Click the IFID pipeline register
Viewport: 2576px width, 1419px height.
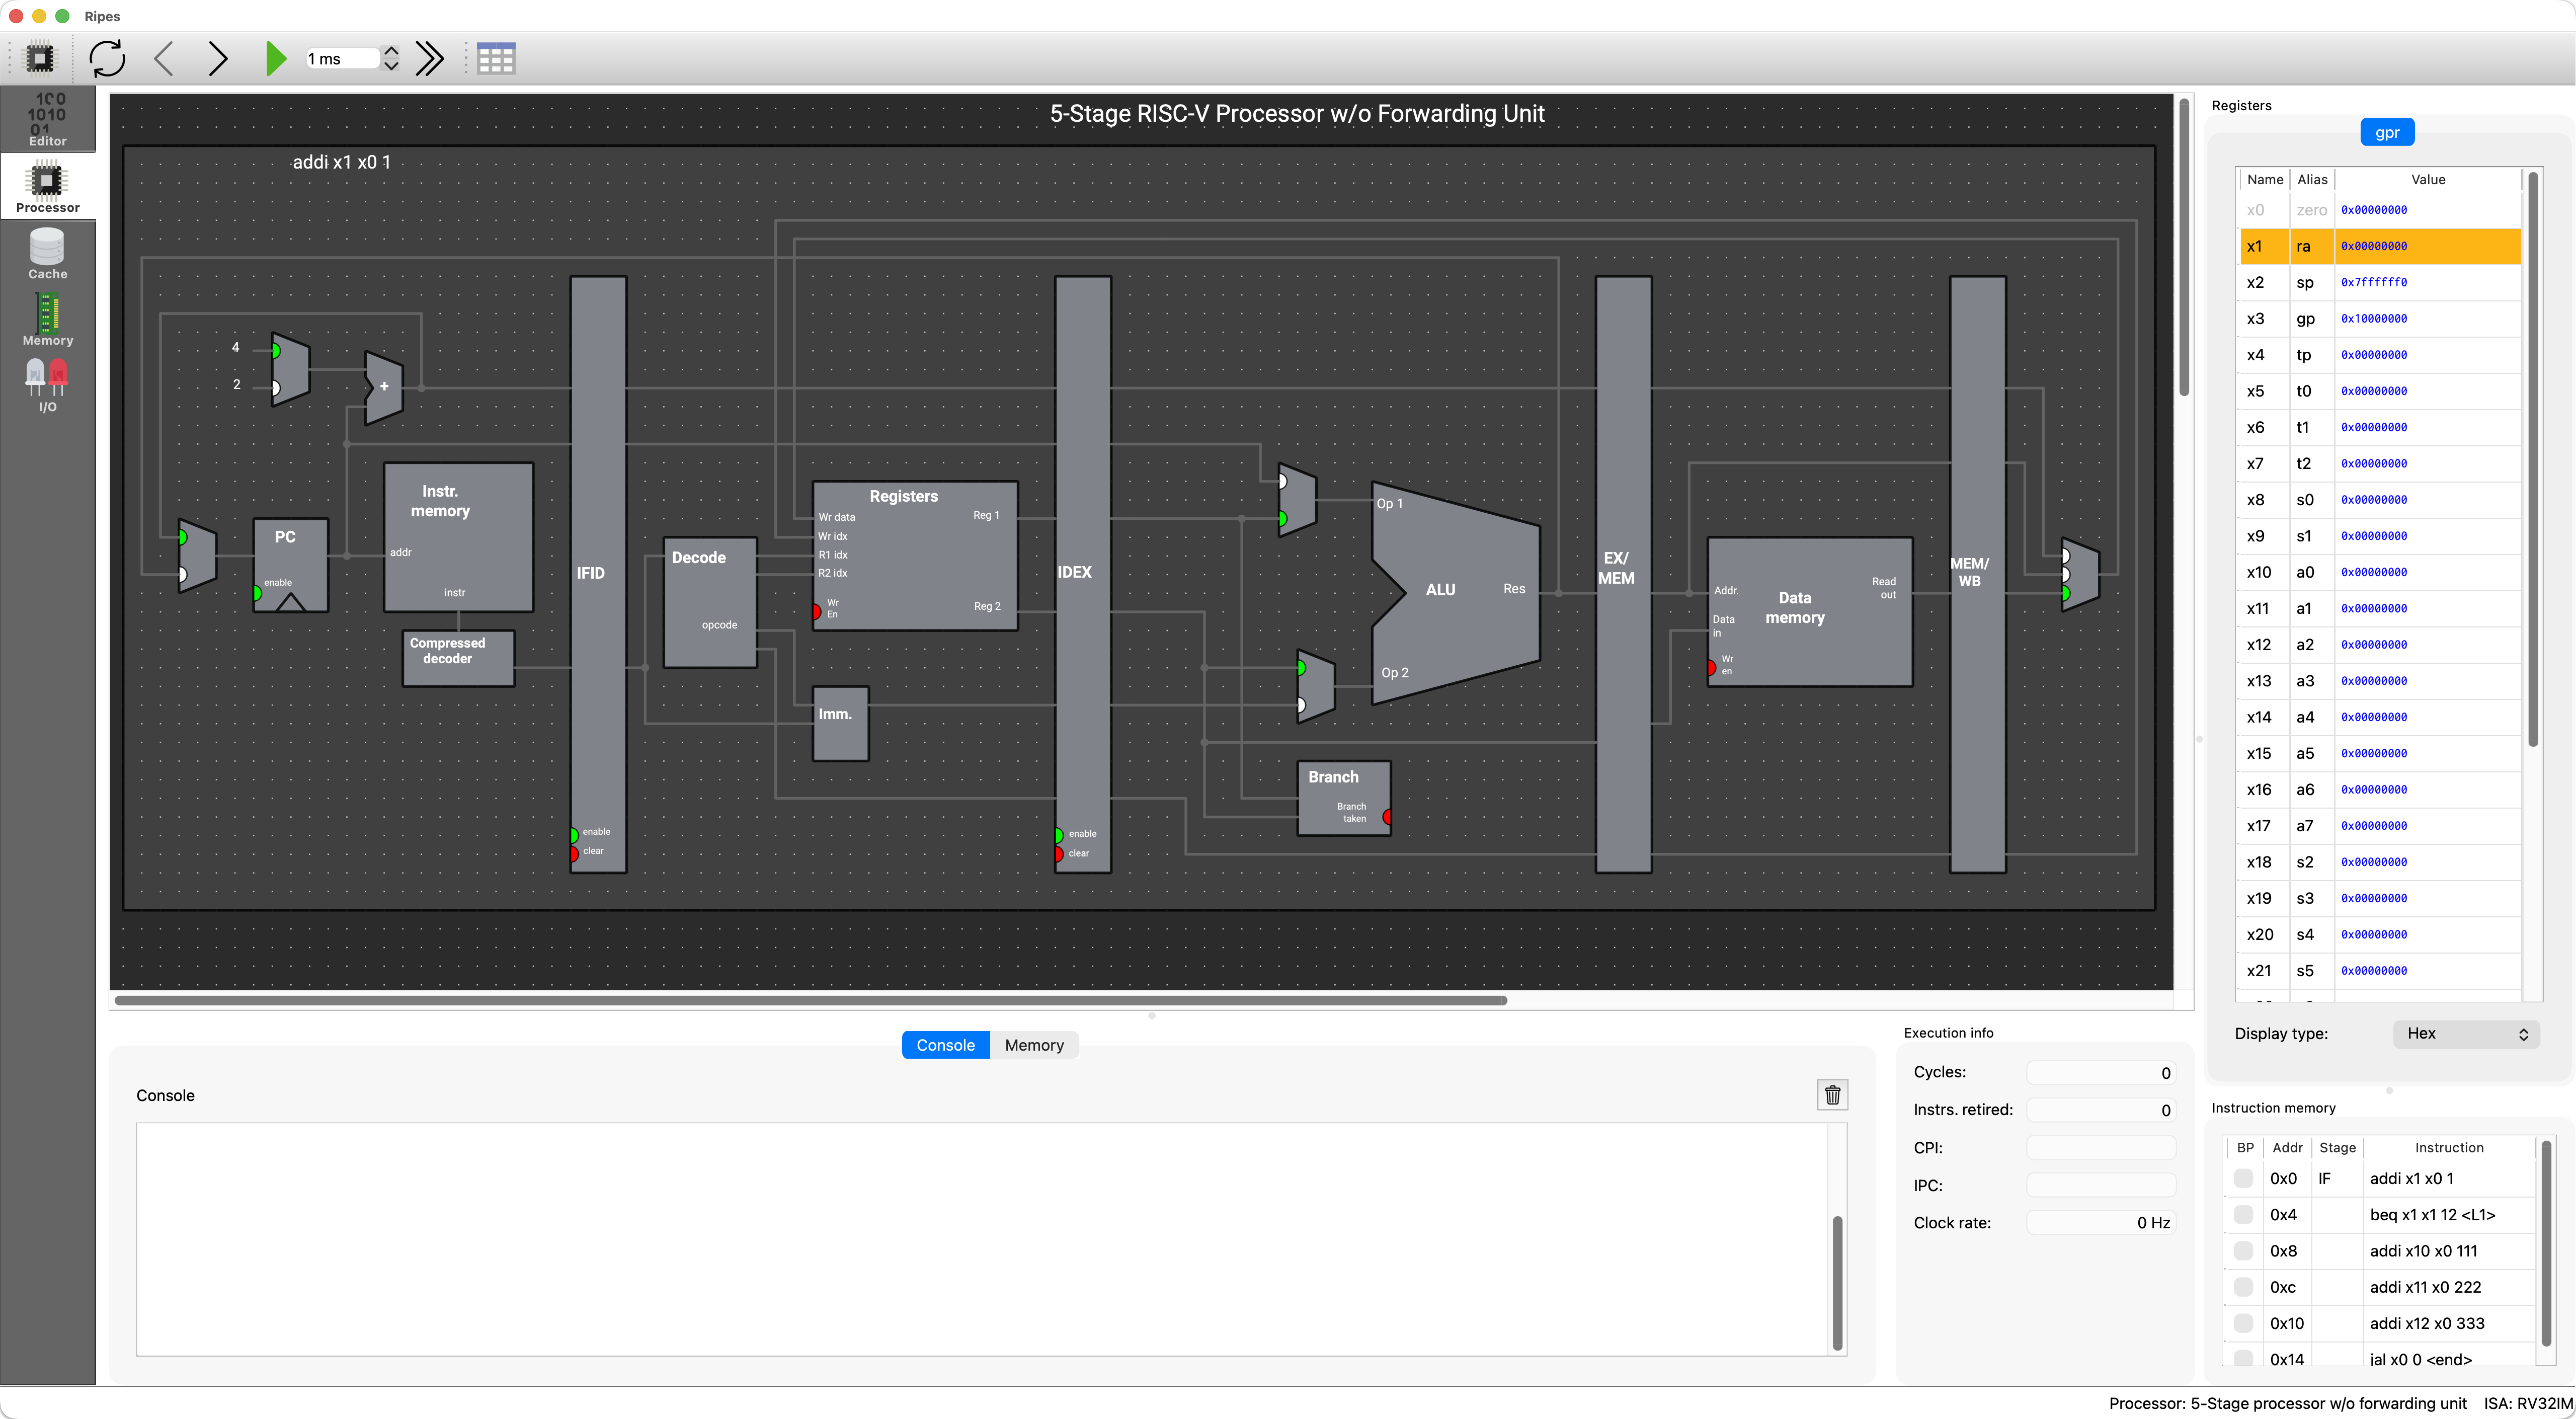coord(598,574)
